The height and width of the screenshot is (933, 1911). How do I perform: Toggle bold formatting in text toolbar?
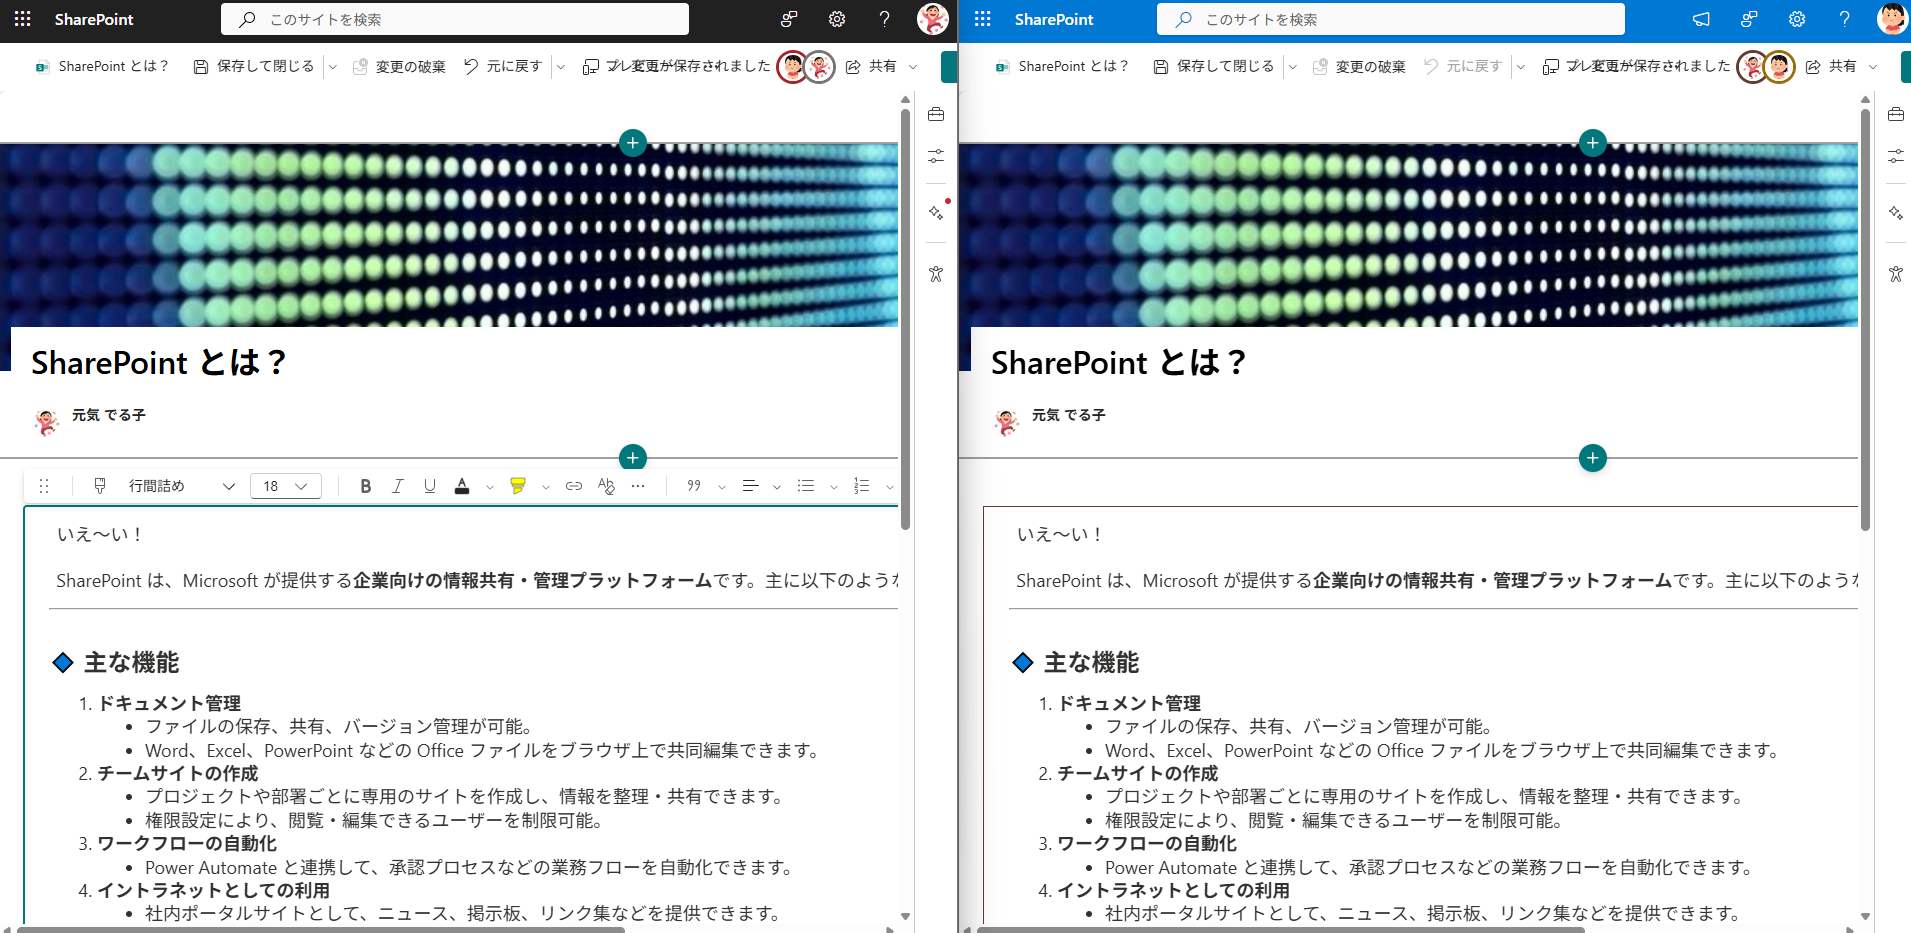(366, 486)
